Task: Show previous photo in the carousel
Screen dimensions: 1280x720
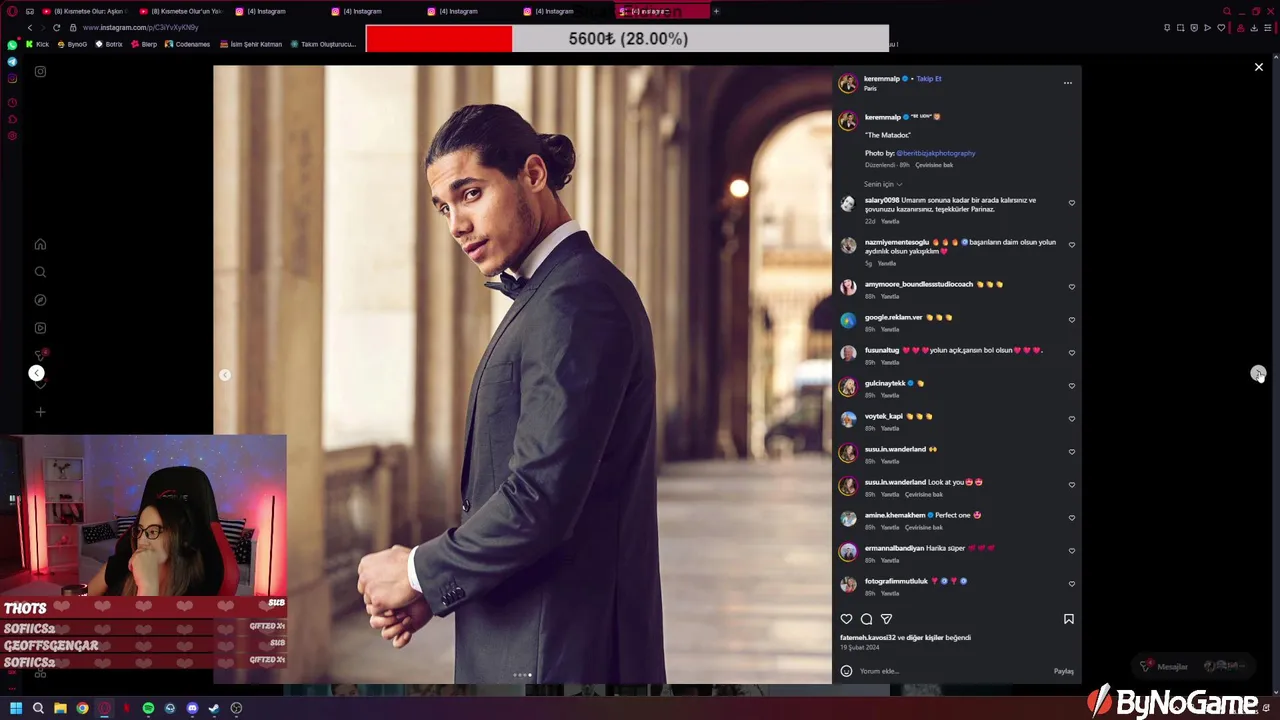Action: [x=225, y=375]
